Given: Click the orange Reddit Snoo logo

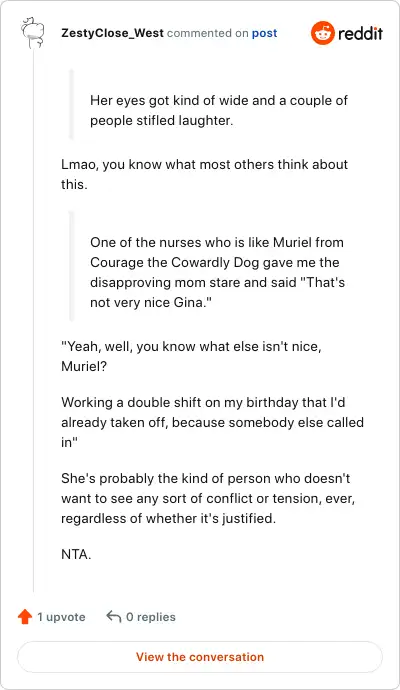Looking at the screenshot, I should (323, 33).
